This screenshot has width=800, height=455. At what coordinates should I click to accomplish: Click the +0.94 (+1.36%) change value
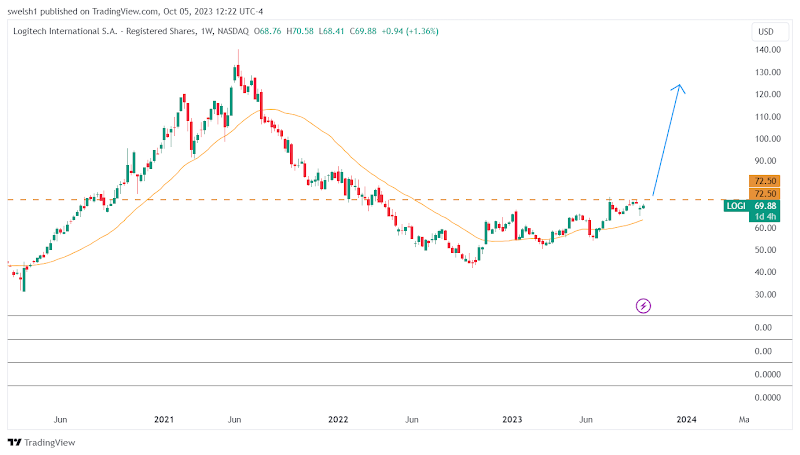click(x=410, y=31)
